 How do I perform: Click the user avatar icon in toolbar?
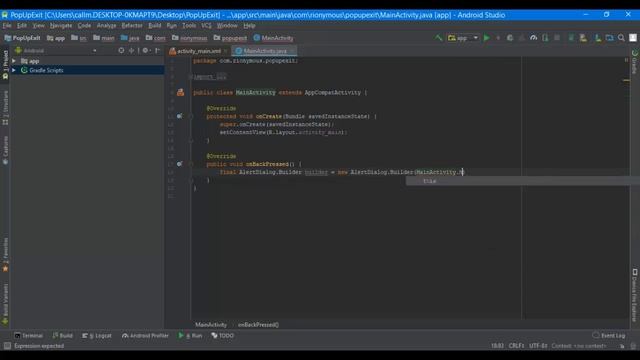(x=633, y=38)
